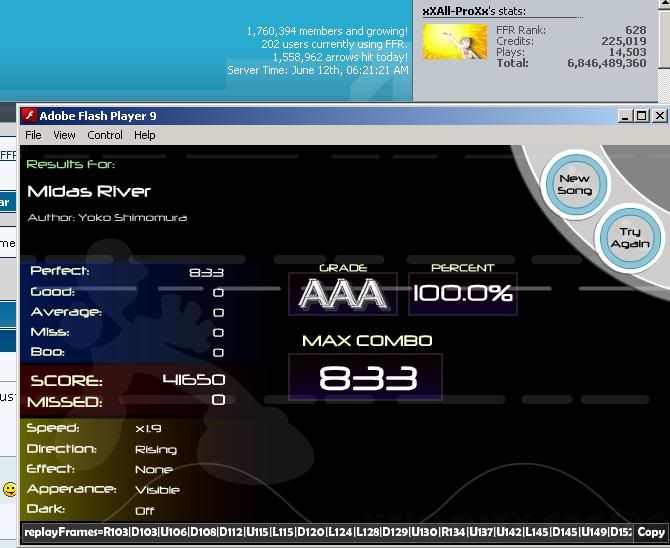Minimize the Adobe Flash Player window
This screenshot has width=670, height=548.
[x=625, y=116]
